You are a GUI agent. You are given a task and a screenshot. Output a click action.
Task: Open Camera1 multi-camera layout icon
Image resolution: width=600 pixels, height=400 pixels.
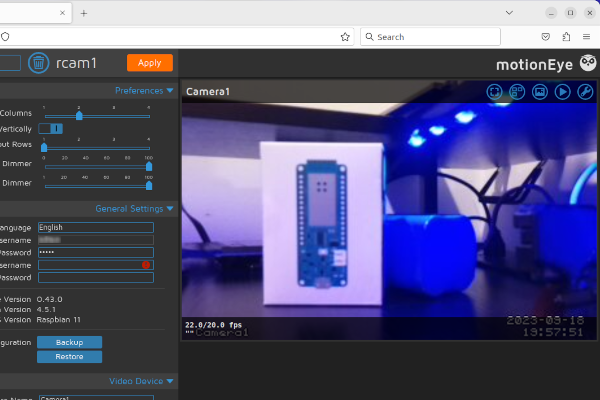pos(517,92)
